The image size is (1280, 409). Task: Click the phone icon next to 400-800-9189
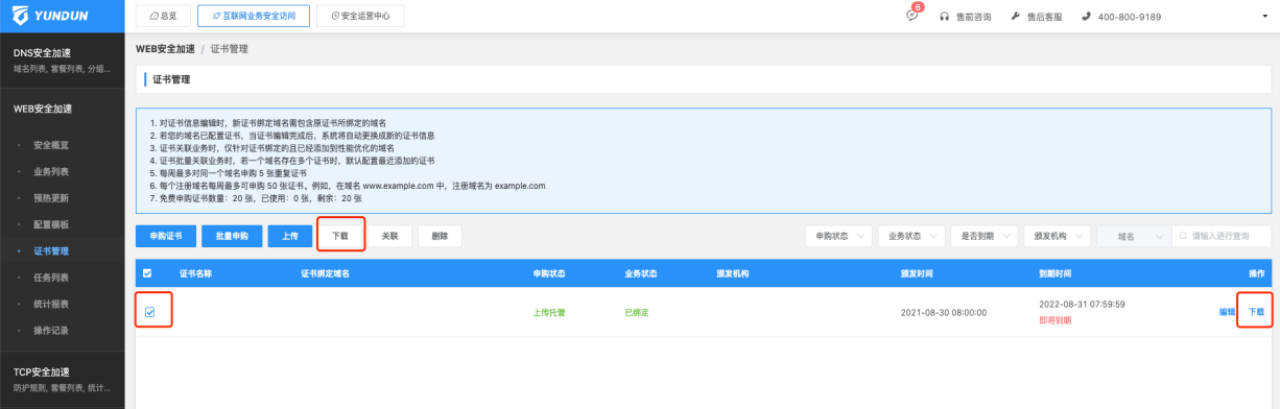tap(1084, 16)
